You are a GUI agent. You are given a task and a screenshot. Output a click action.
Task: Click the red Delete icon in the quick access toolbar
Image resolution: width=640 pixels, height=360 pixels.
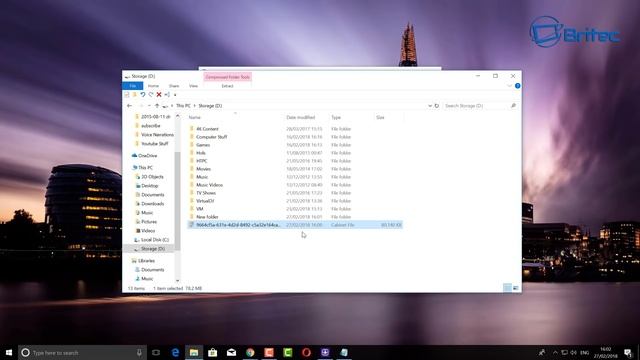[x=159, y=95]
